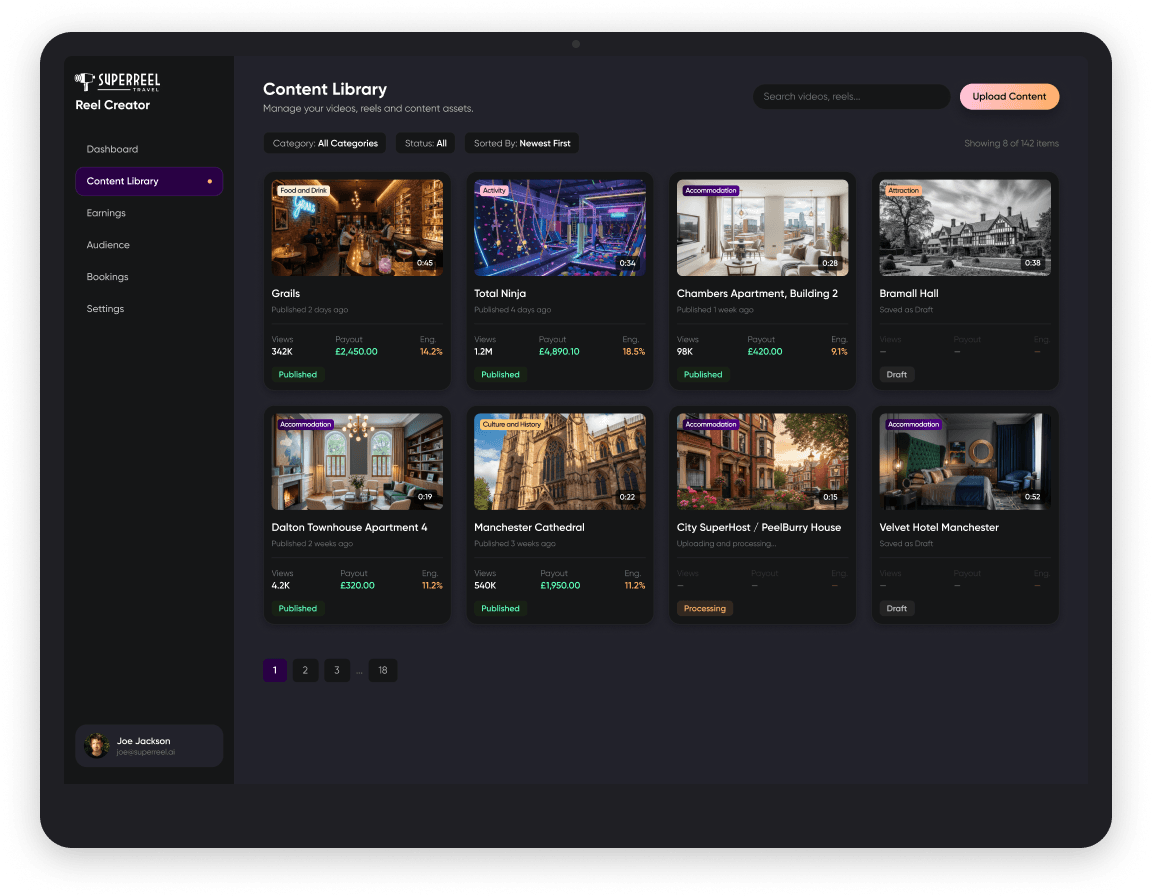Click the engagement value 18.5%
The image size is (1152, 896).
coord(634,352)
